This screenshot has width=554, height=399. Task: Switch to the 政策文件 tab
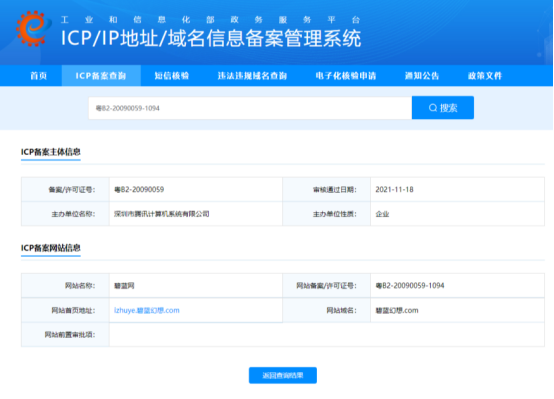485,76
